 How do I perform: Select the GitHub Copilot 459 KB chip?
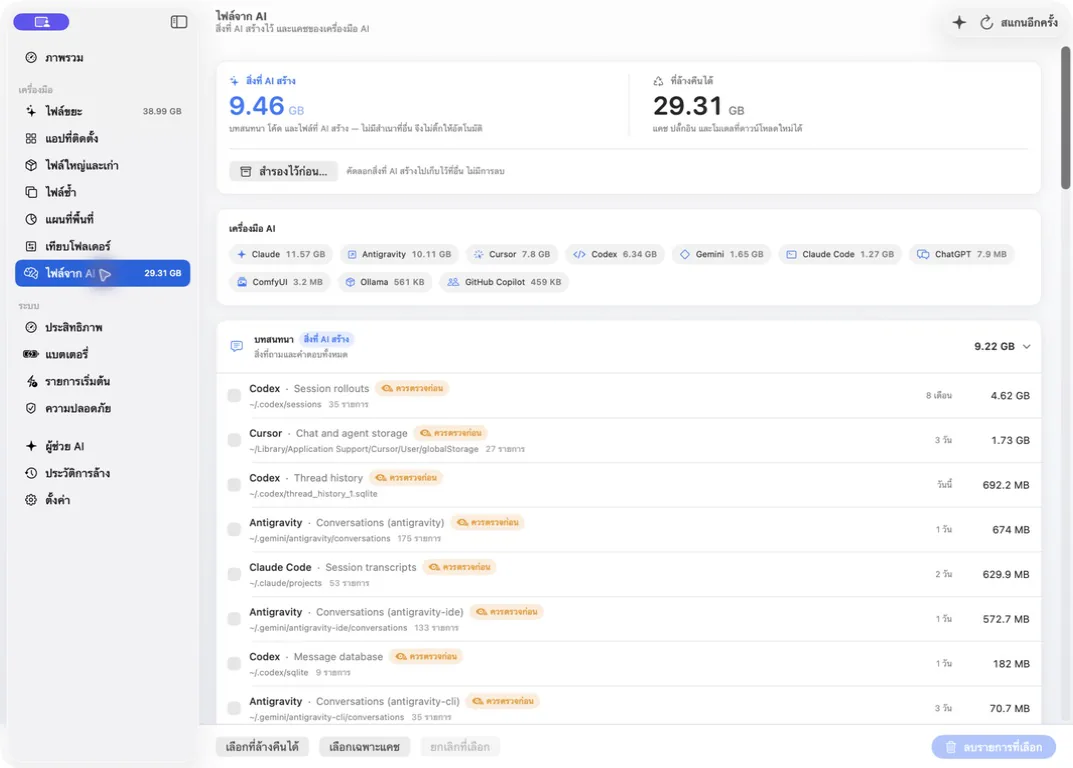coord(504,282)
